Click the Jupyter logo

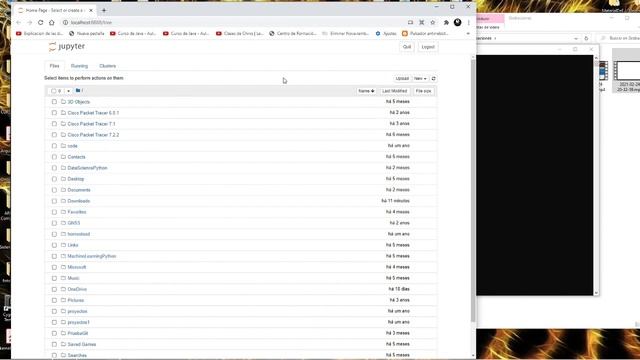tap(67, 47)
